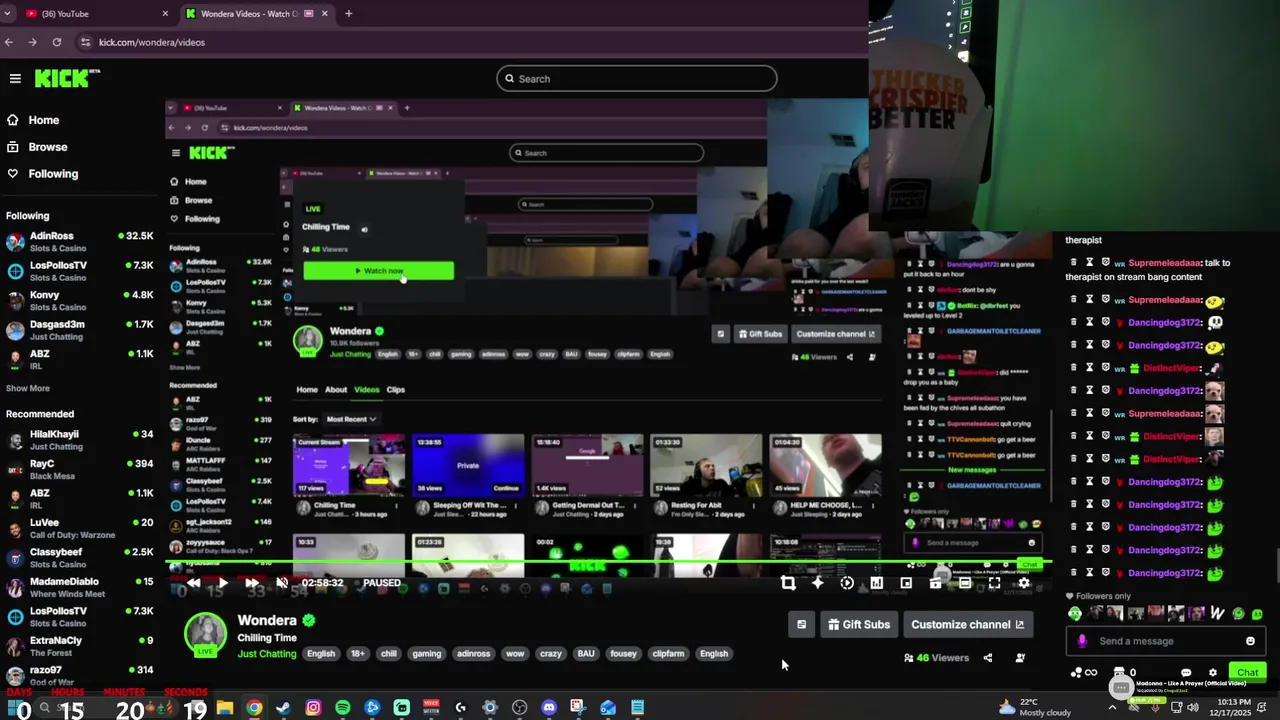Toggle the Kick sidebar hamburger menu
Viewport: 1280px width, 720px height.
point(15,78)
